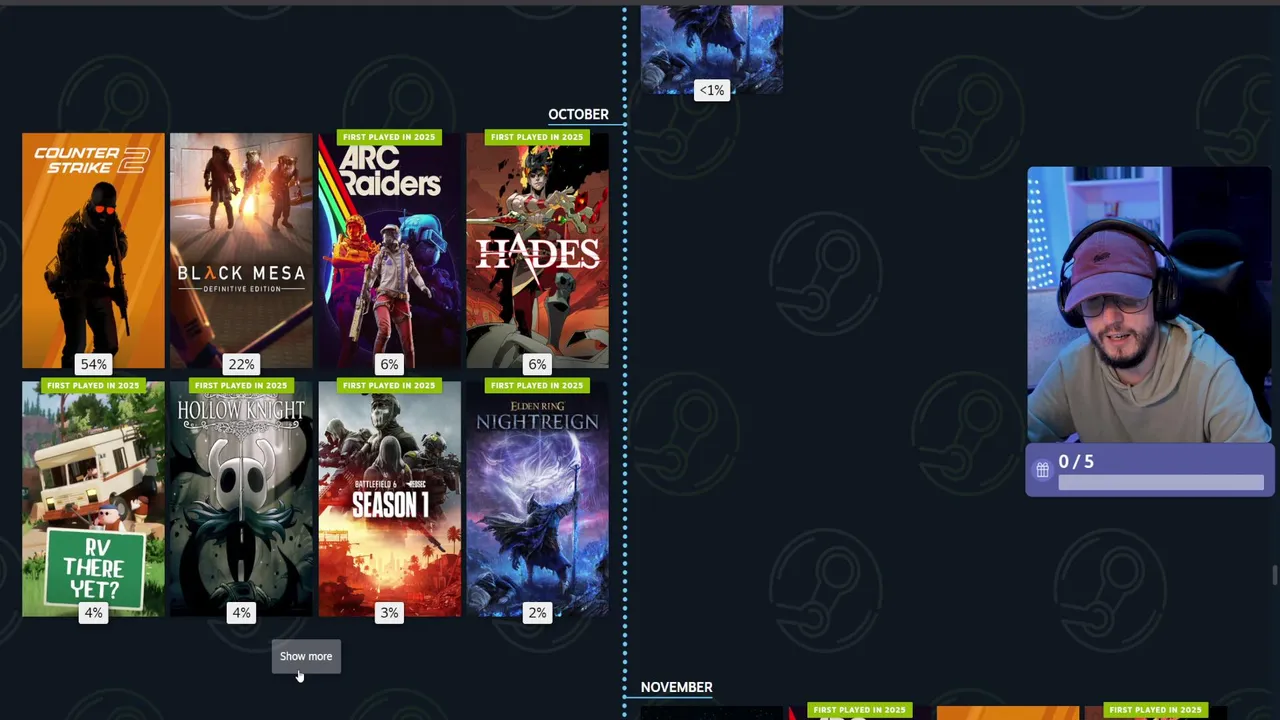
Task: Open the Hollow Knight game cover
Action: 241,498
